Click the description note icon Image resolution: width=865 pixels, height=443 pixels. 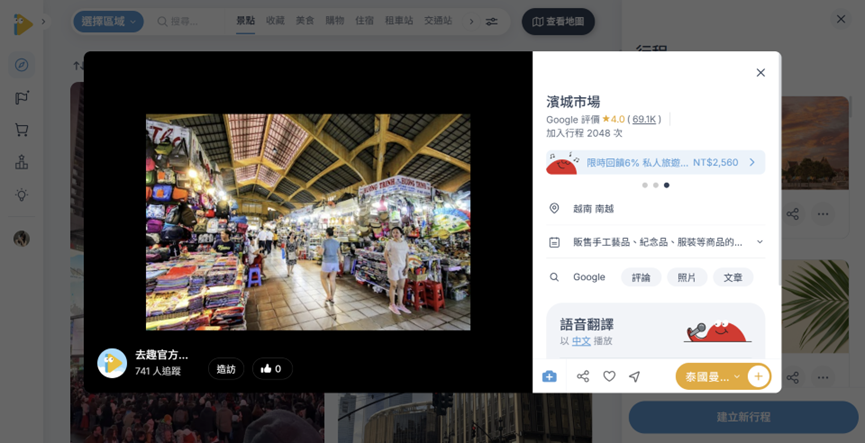[554, 242]
